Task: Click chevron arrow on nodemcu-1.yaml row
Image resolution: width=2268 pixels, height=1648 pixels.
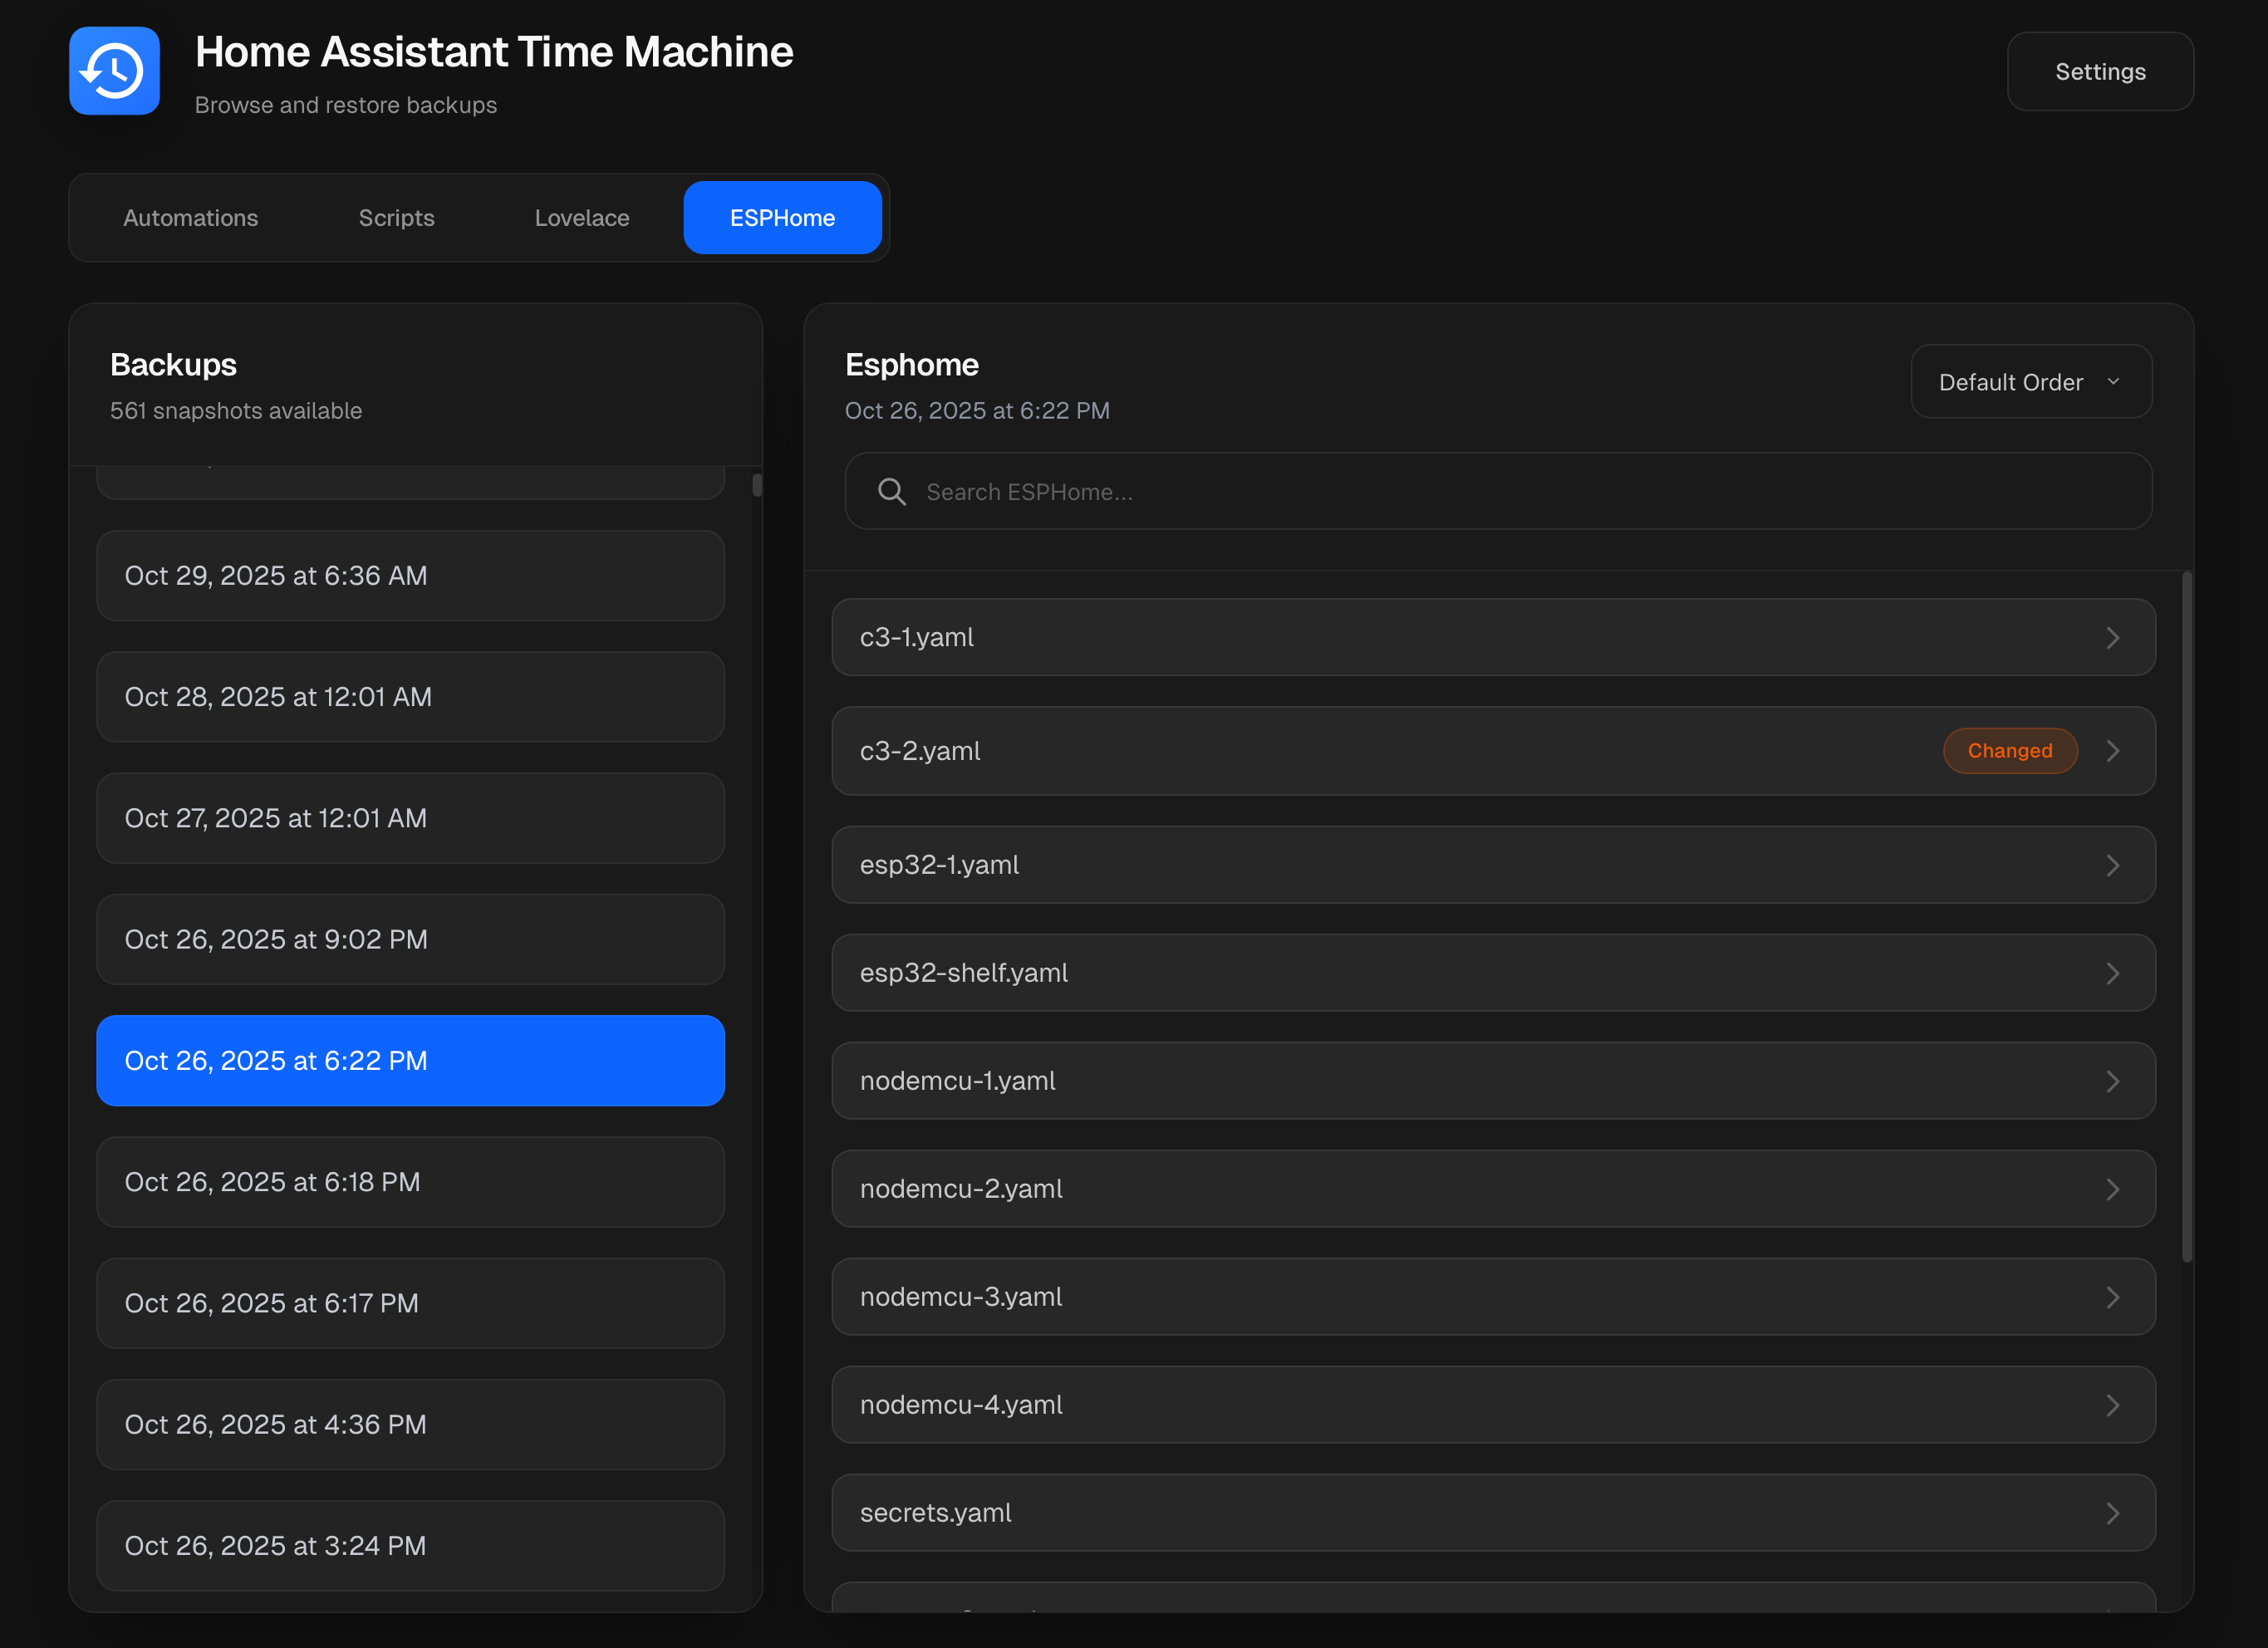Action: tap(2112, 1081)
